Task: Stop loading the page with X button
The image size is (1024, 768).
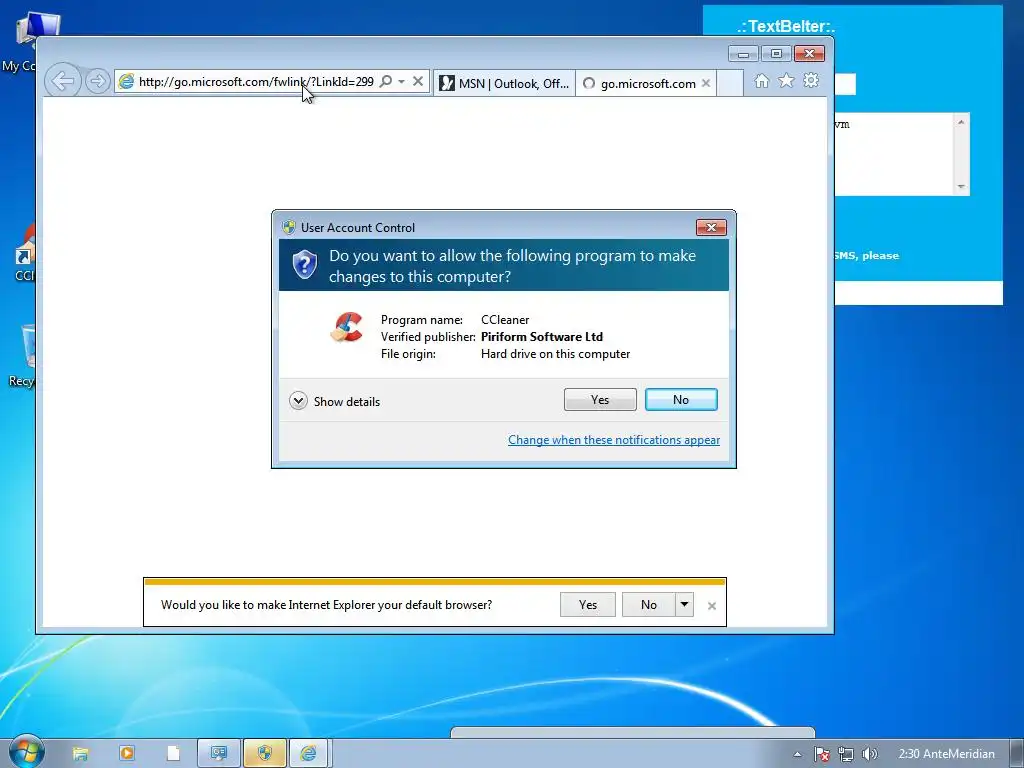Action: 418,82
